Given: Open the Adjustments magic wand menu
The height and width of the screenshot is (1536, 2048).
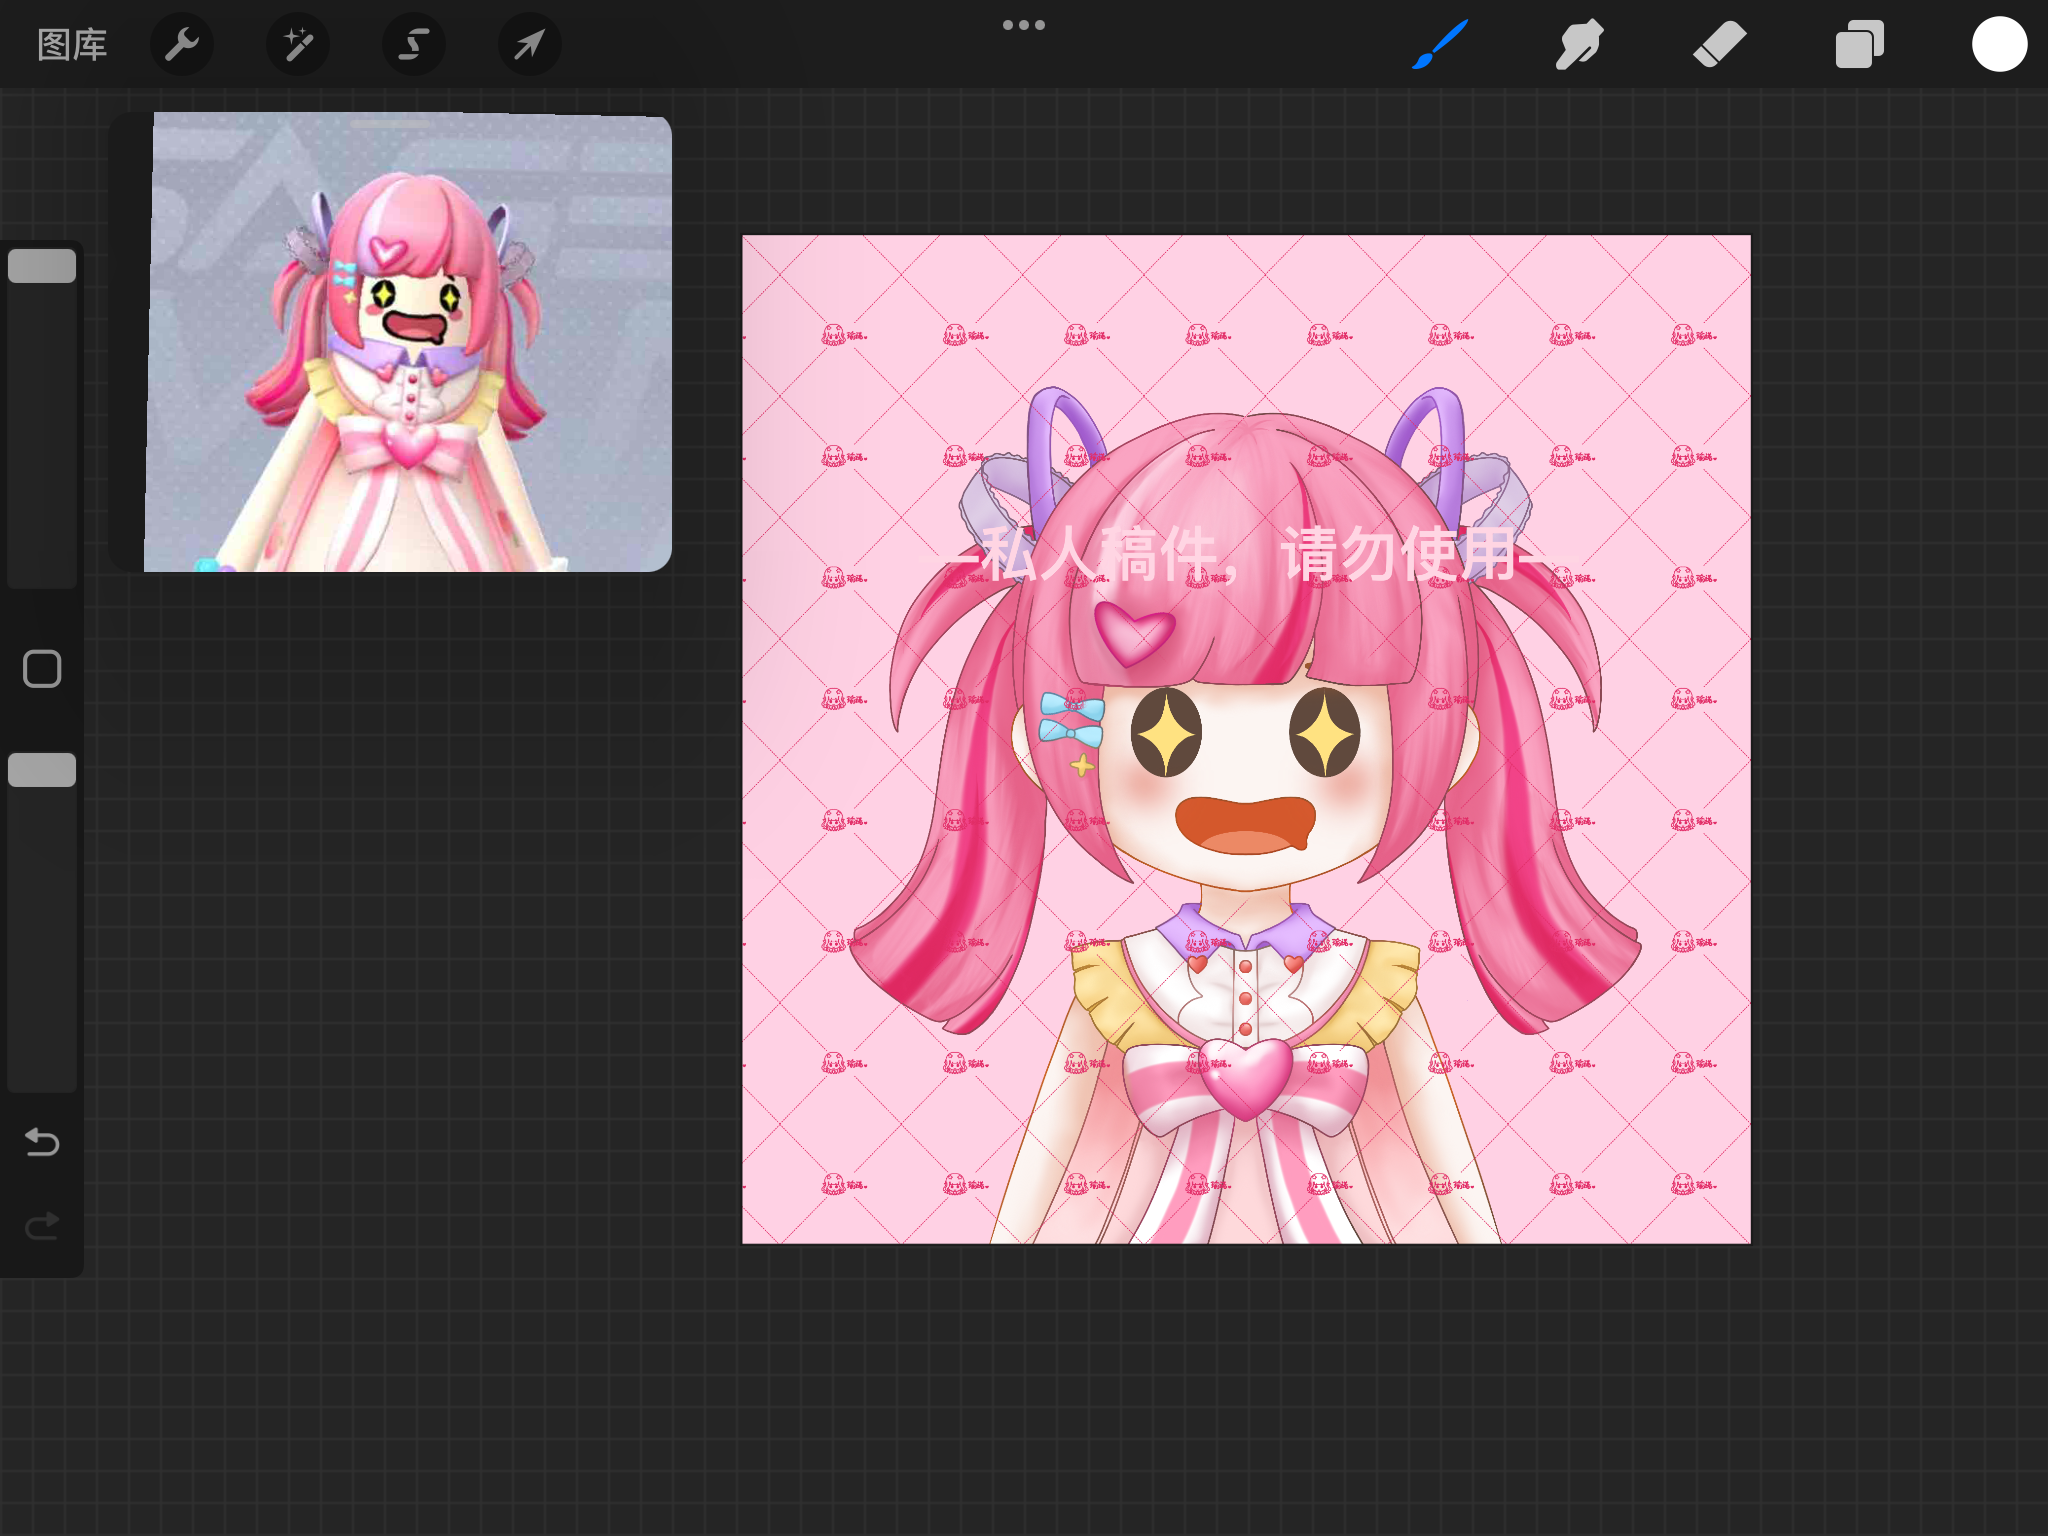Looking at the screenshot, I should (x=298, y=45).
